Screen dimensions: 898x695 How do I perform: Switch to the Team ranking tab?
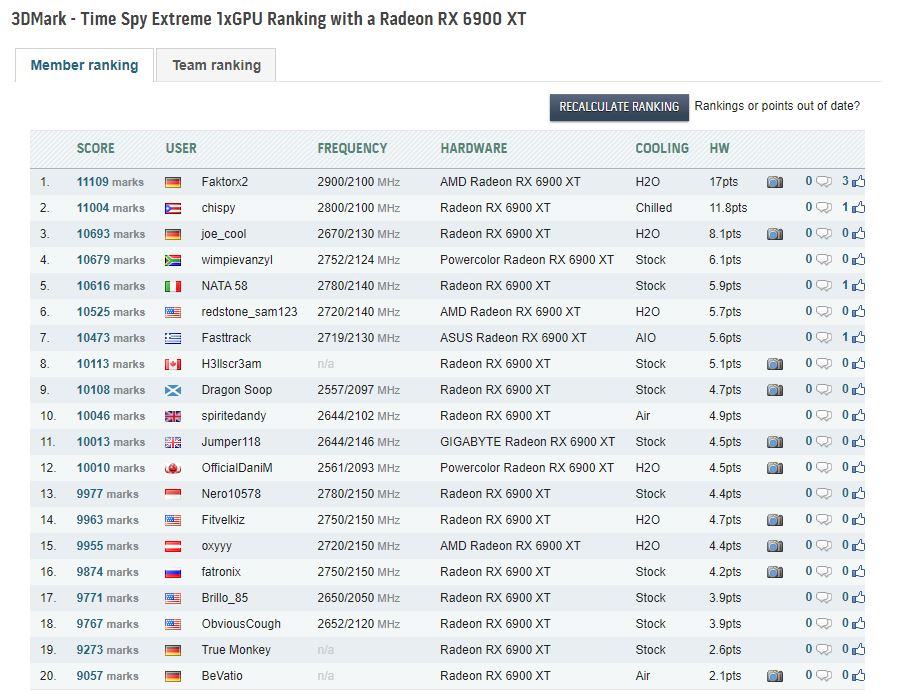coord(216,65)
